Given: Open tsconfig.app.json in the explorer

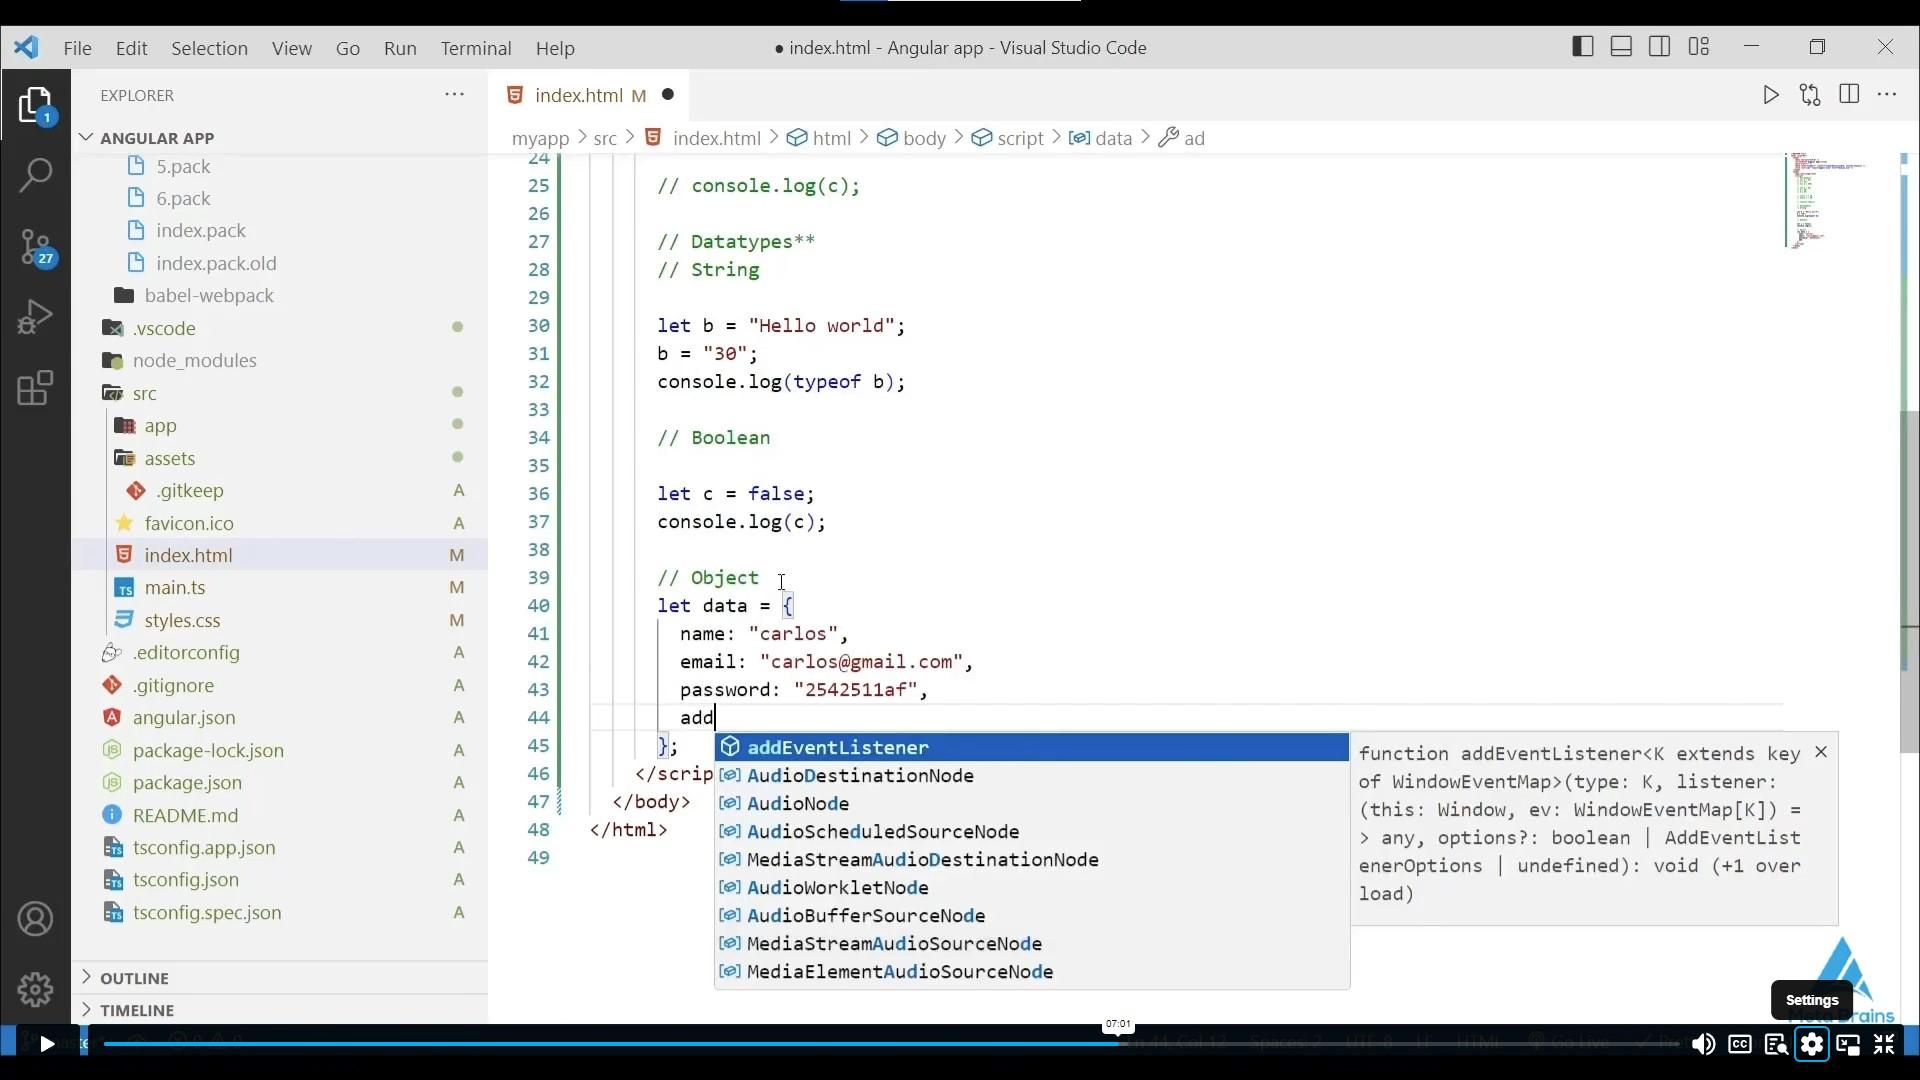Looking at the screenshot, I should [280, 847].
